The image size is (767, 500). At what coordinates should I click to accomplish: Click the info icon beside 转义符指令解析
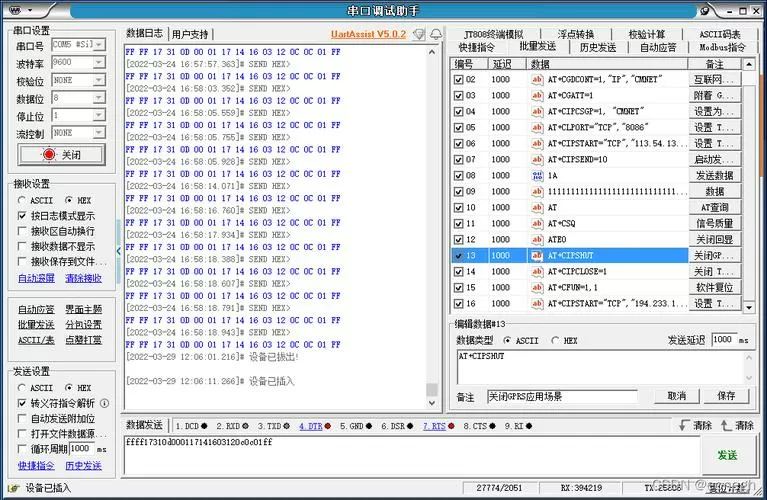[x=104, y=403]
